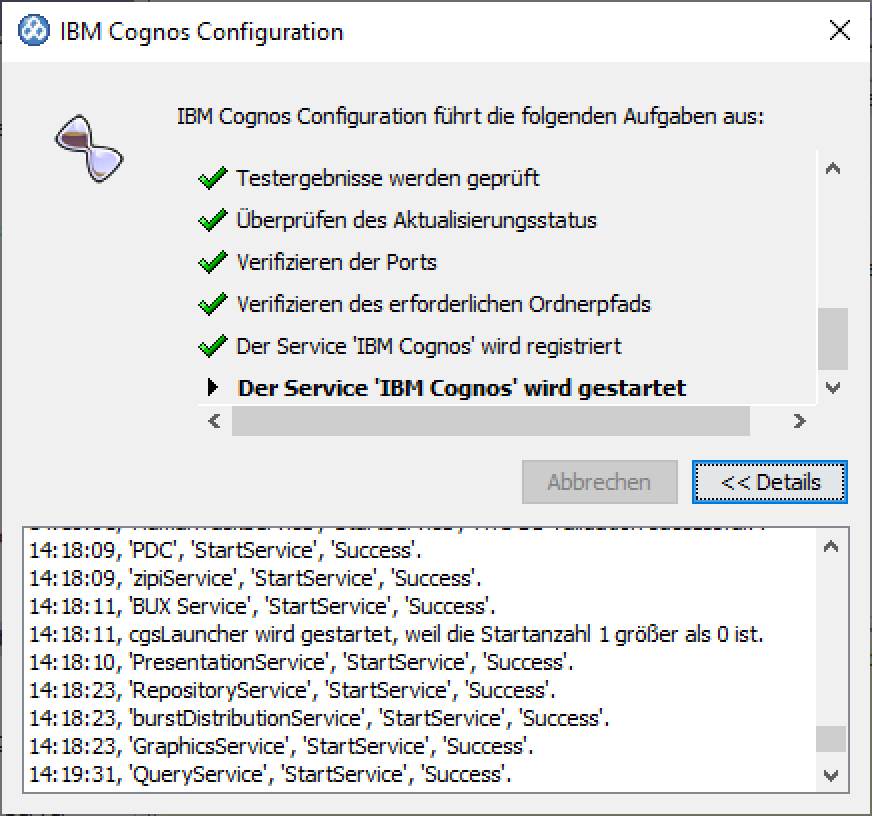Click checkmark beside Service wird registriert
872x816 pixels.
click(x=212, y=346)
